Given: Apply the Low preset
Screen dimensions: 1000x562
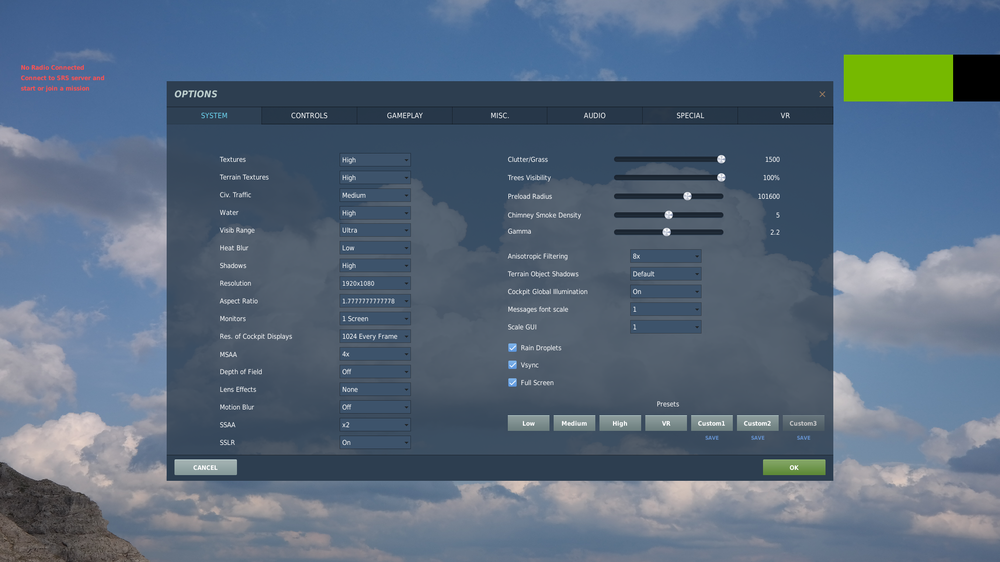Looking at the screenshot, I should click(x=528, y=423).
